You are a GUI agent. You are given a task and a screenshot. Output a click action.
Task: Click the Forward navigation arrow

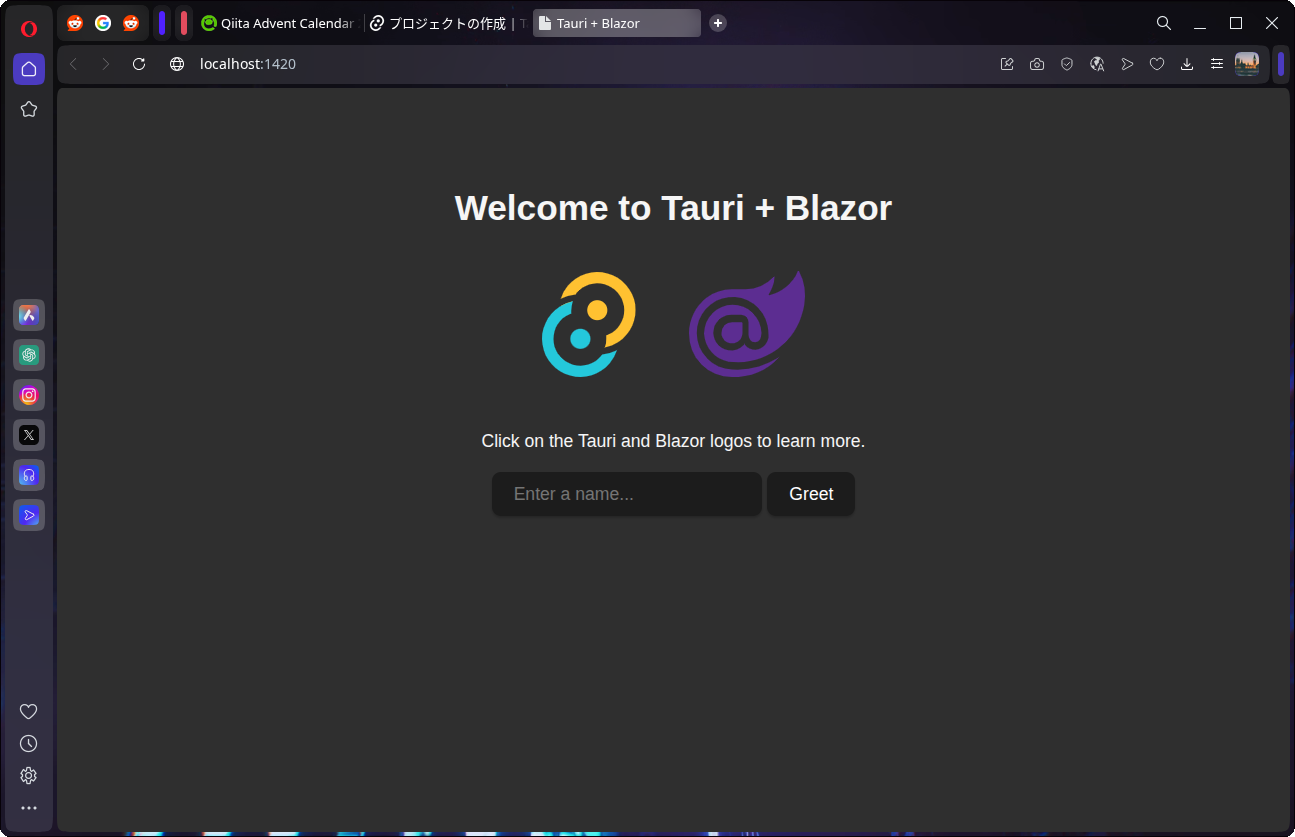[x=106, y=64]
